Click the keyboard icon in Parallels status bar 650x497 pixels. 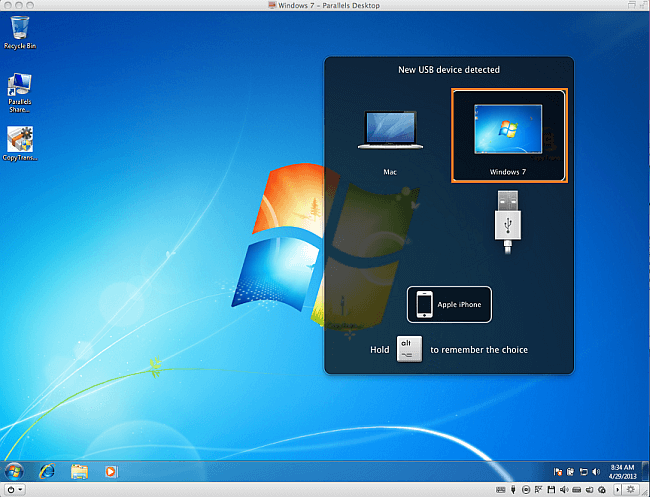pyautogui.click(x=500, y=490)
